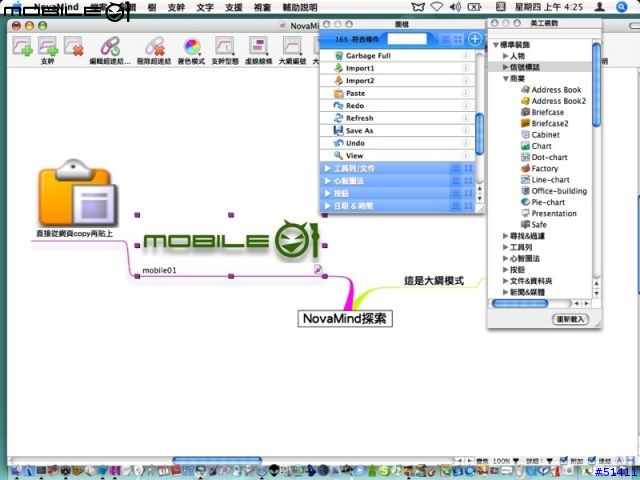Switch icon library to grid view
This screenshot has height=480, width=640.
pyautogui.click(x=458, y=39)
